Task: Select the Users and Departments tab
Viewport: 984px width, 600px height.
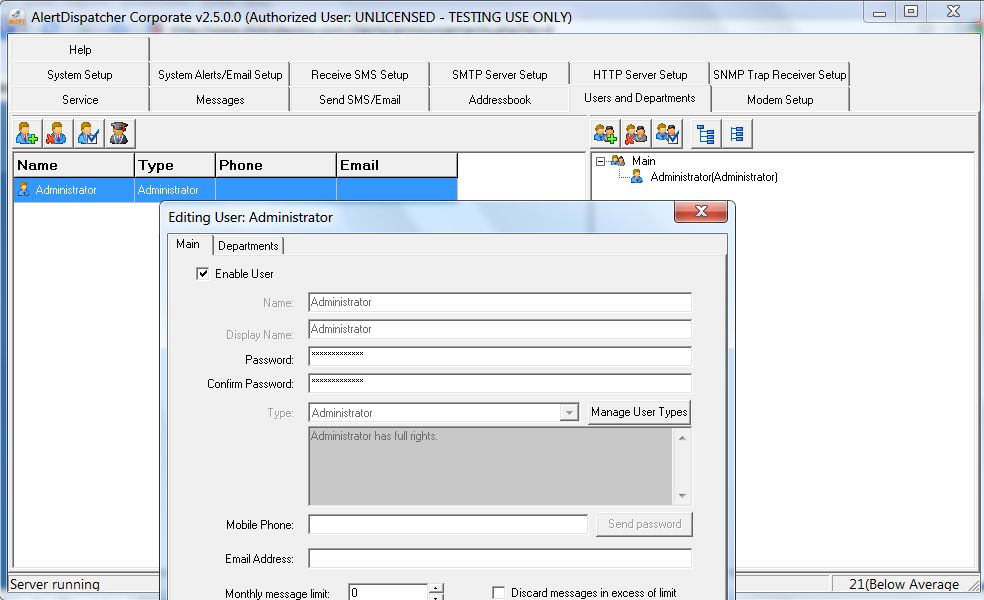Action: 639,99
